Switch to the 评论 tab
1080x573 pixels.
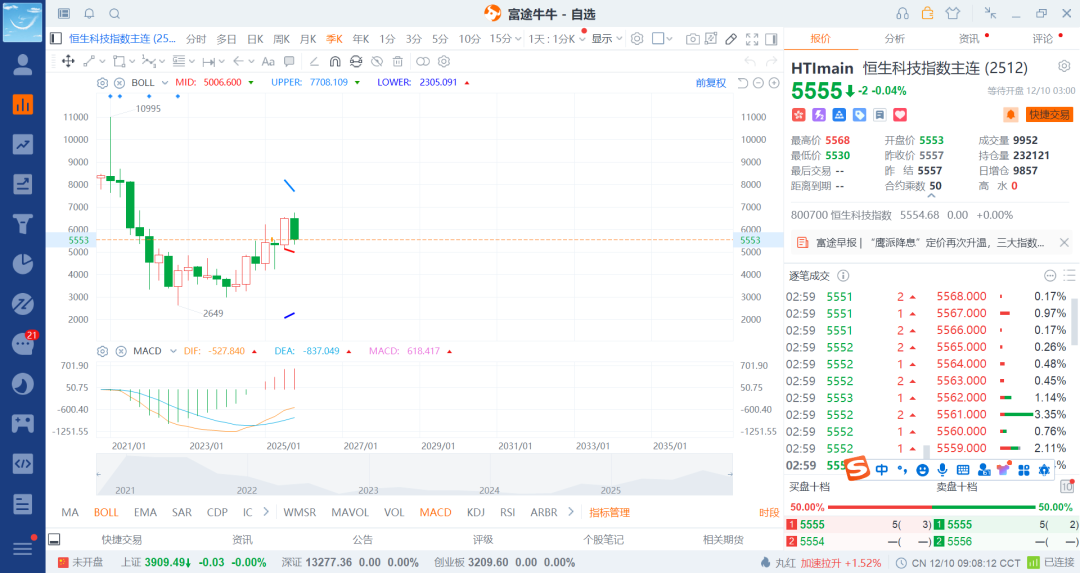point(1043,39)
